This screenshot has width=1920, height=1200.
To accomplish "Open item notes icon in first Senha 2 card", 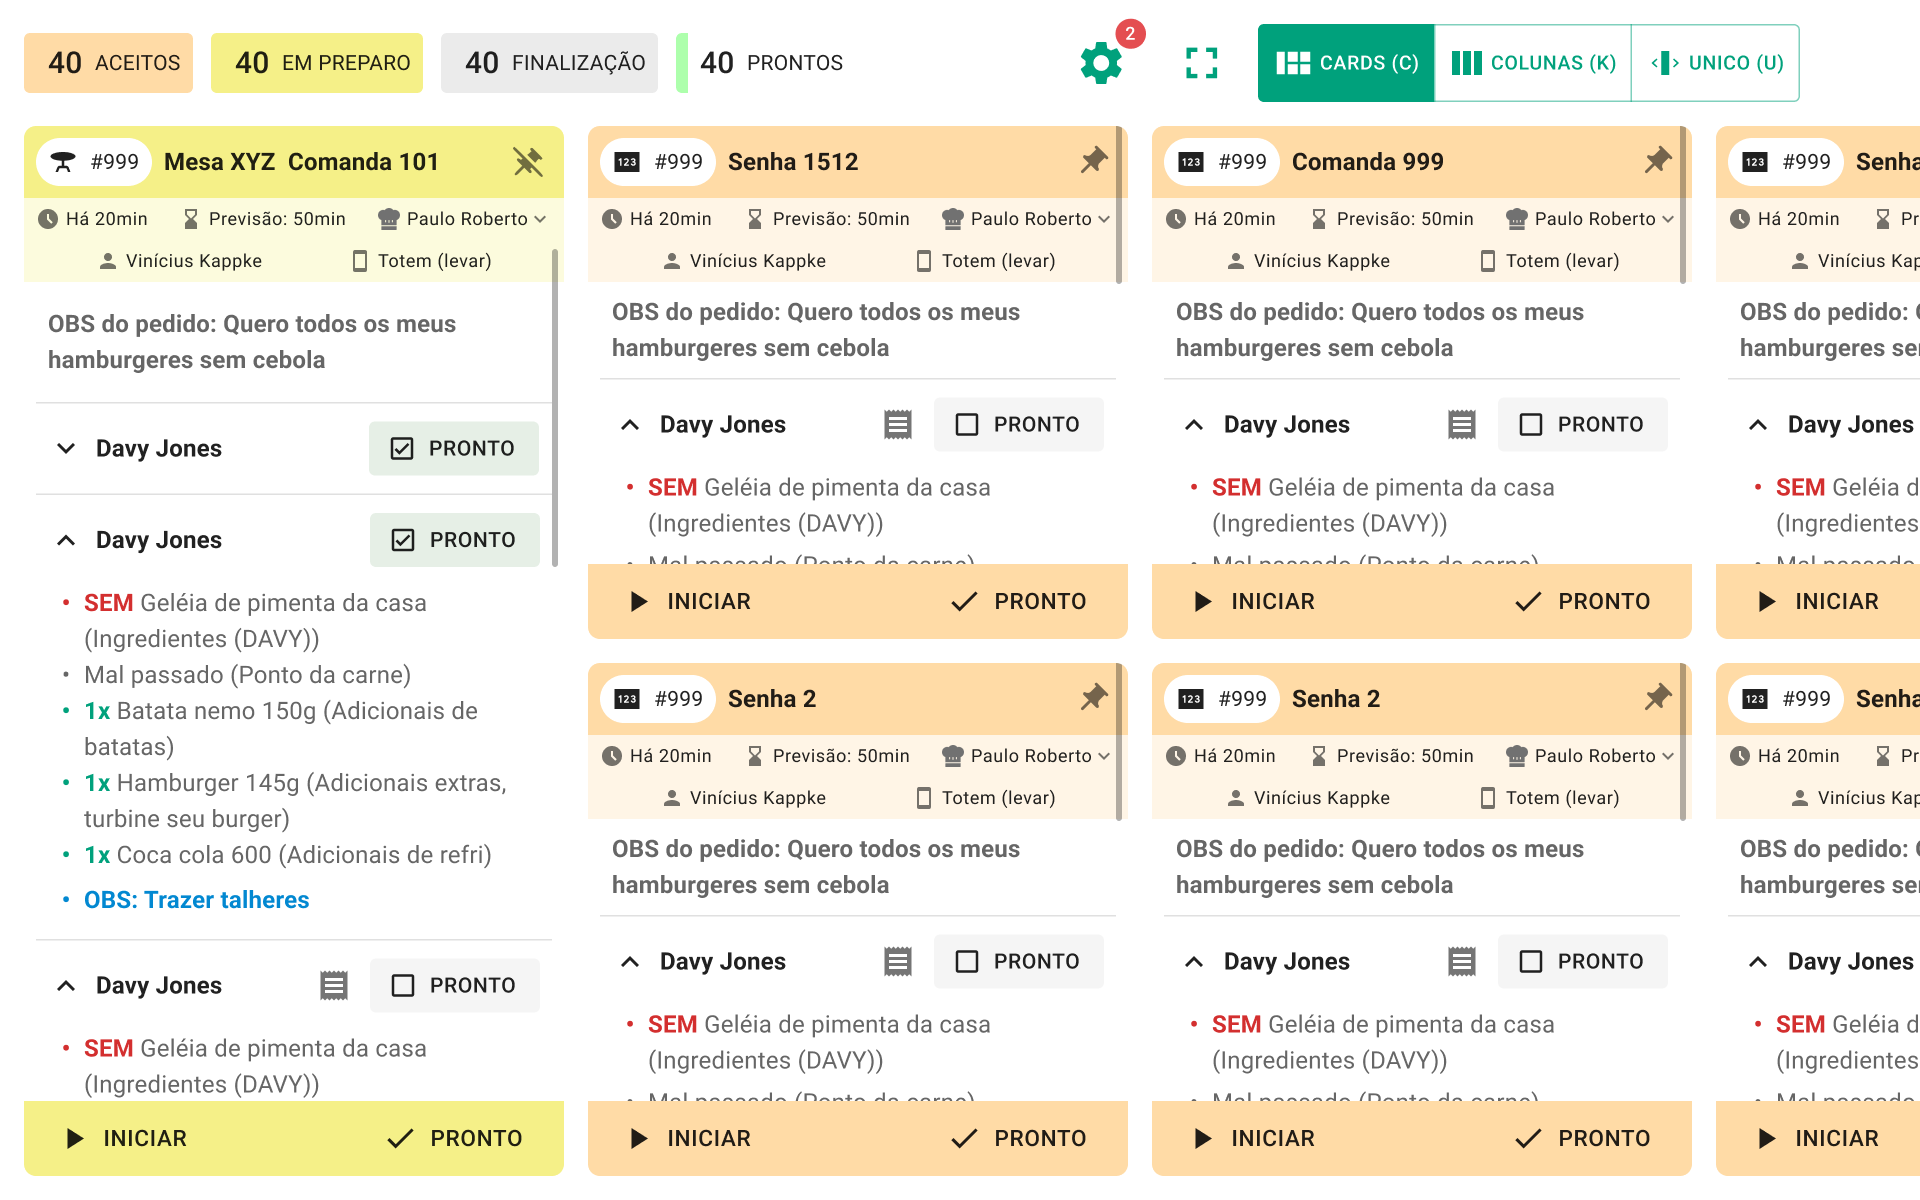I will click(x=897, y=962).
